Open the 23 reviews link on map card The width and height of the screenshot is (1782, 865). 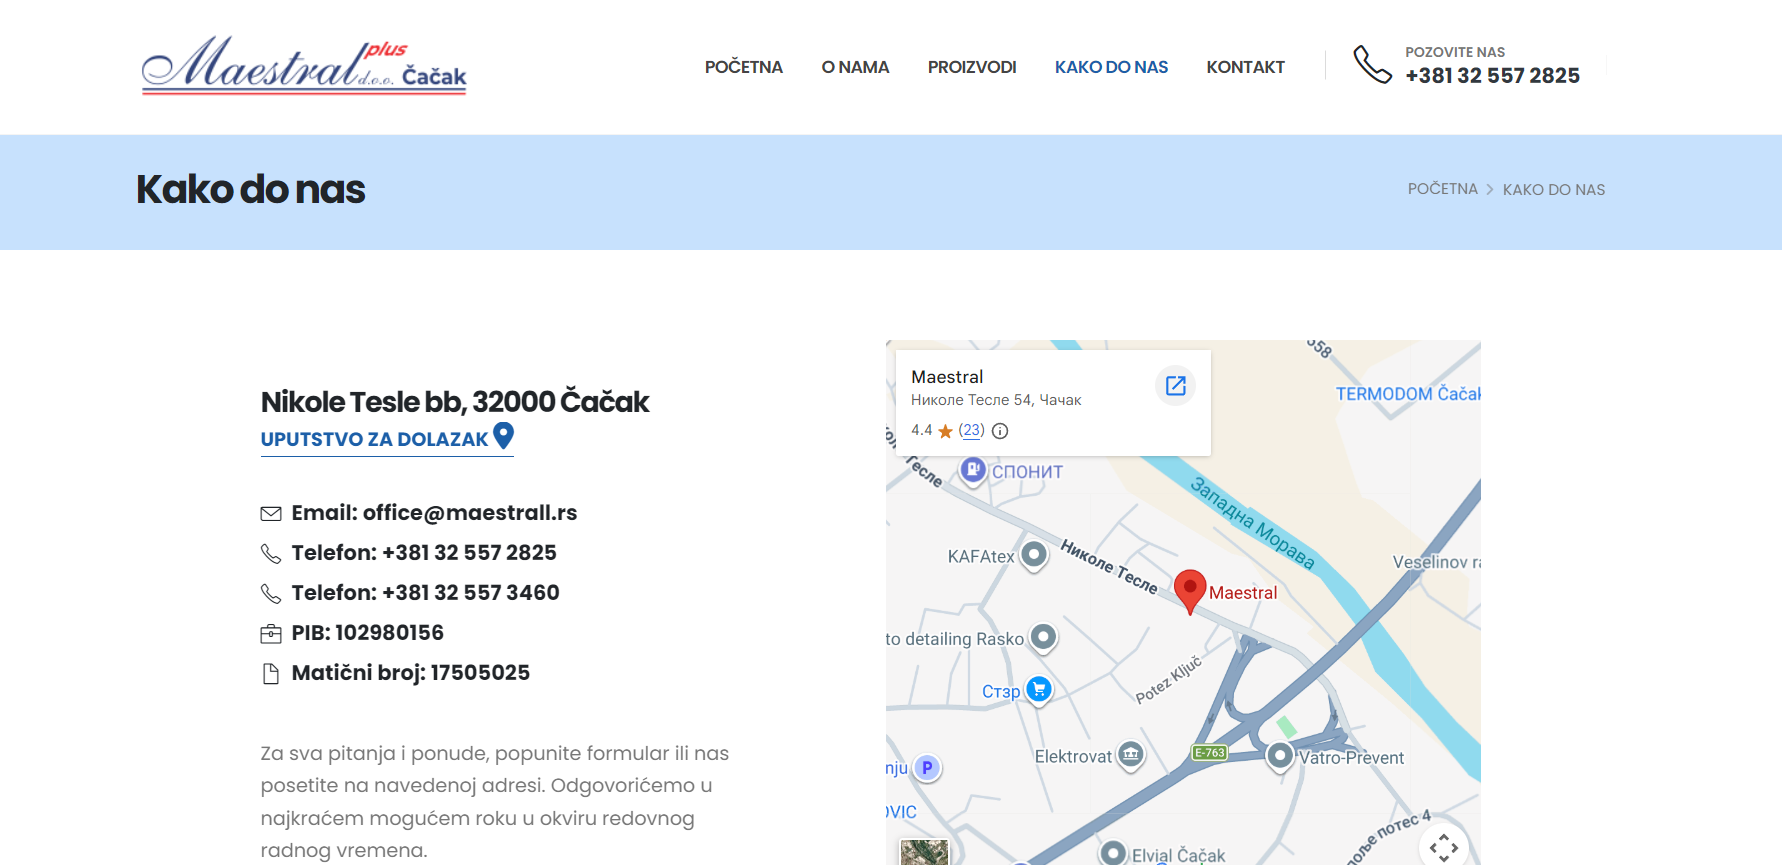(971, 430)
